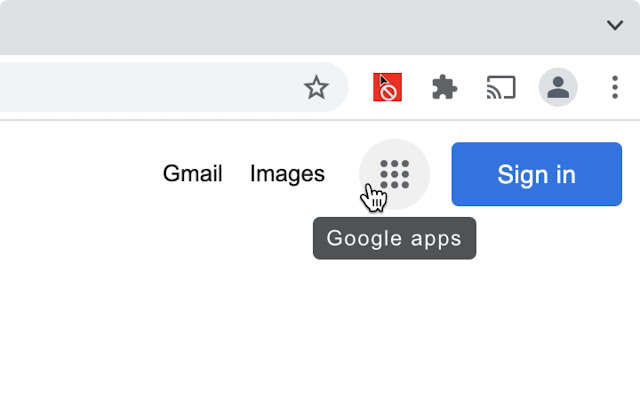The width and height of the screenshot is (640, 400).
Task: Go to Google Images link
Action: (x=287, y=174)
